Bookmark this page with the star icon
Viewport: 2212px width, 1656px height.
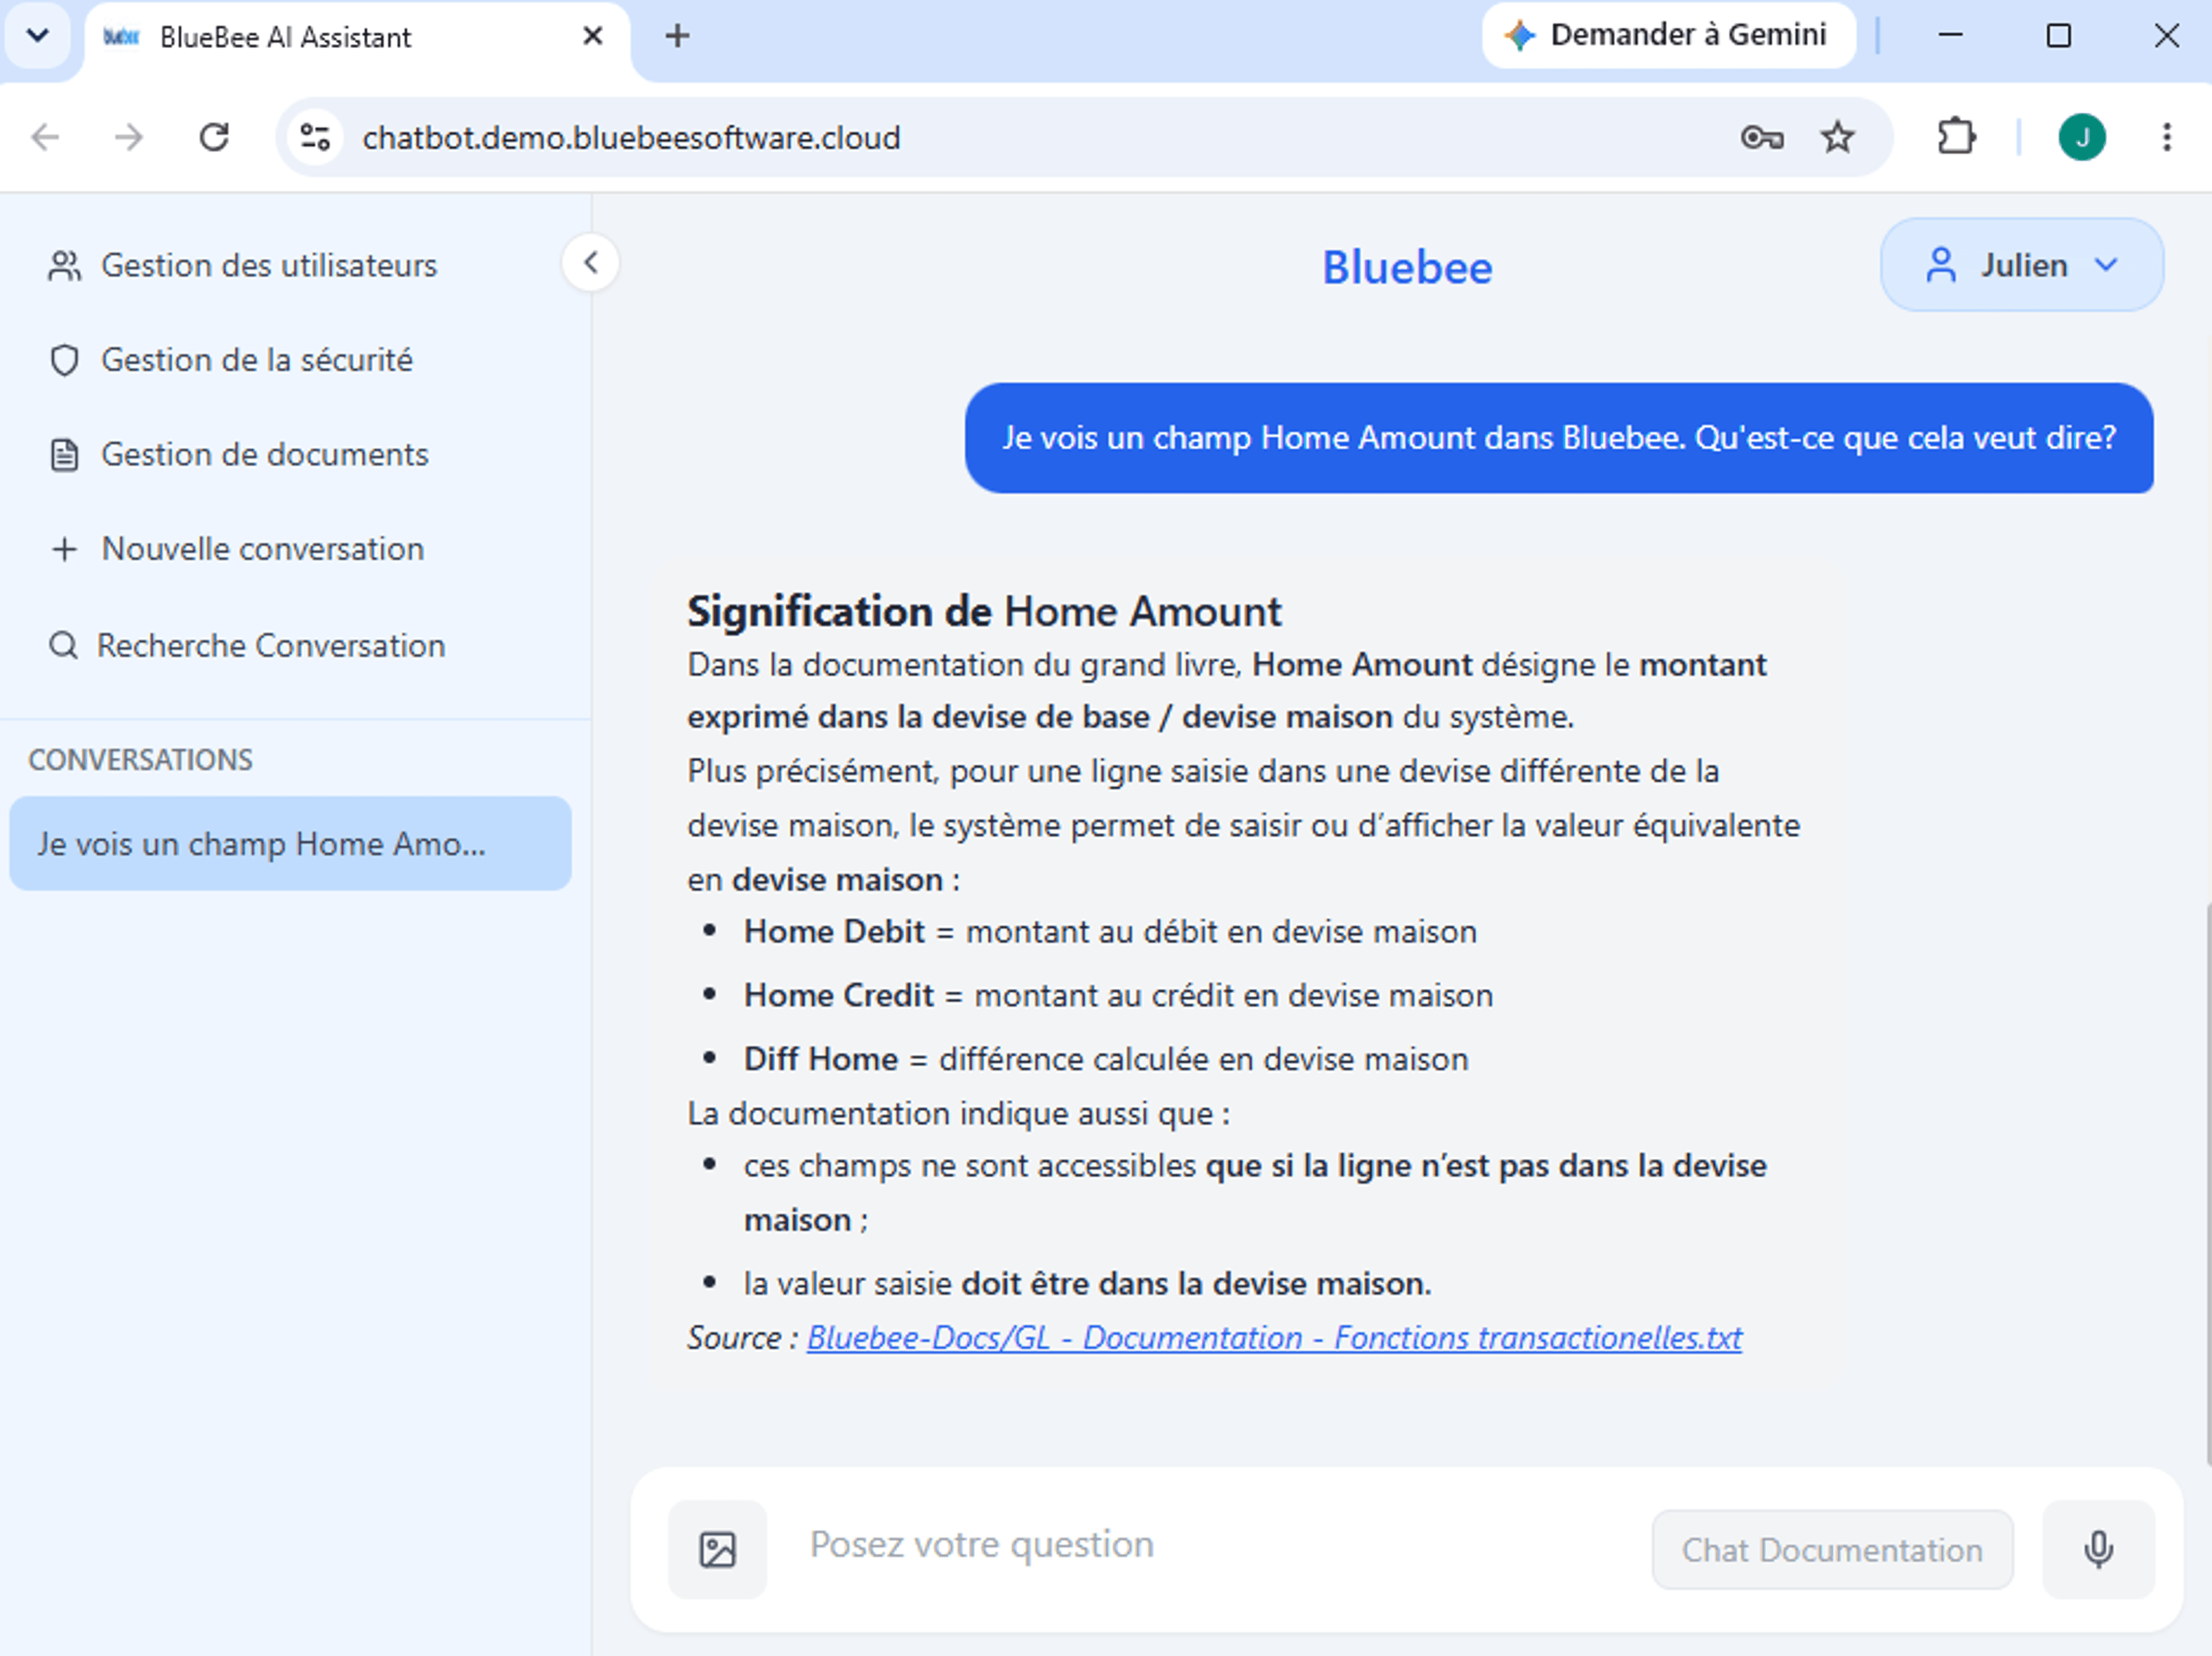click(1837, 137)
